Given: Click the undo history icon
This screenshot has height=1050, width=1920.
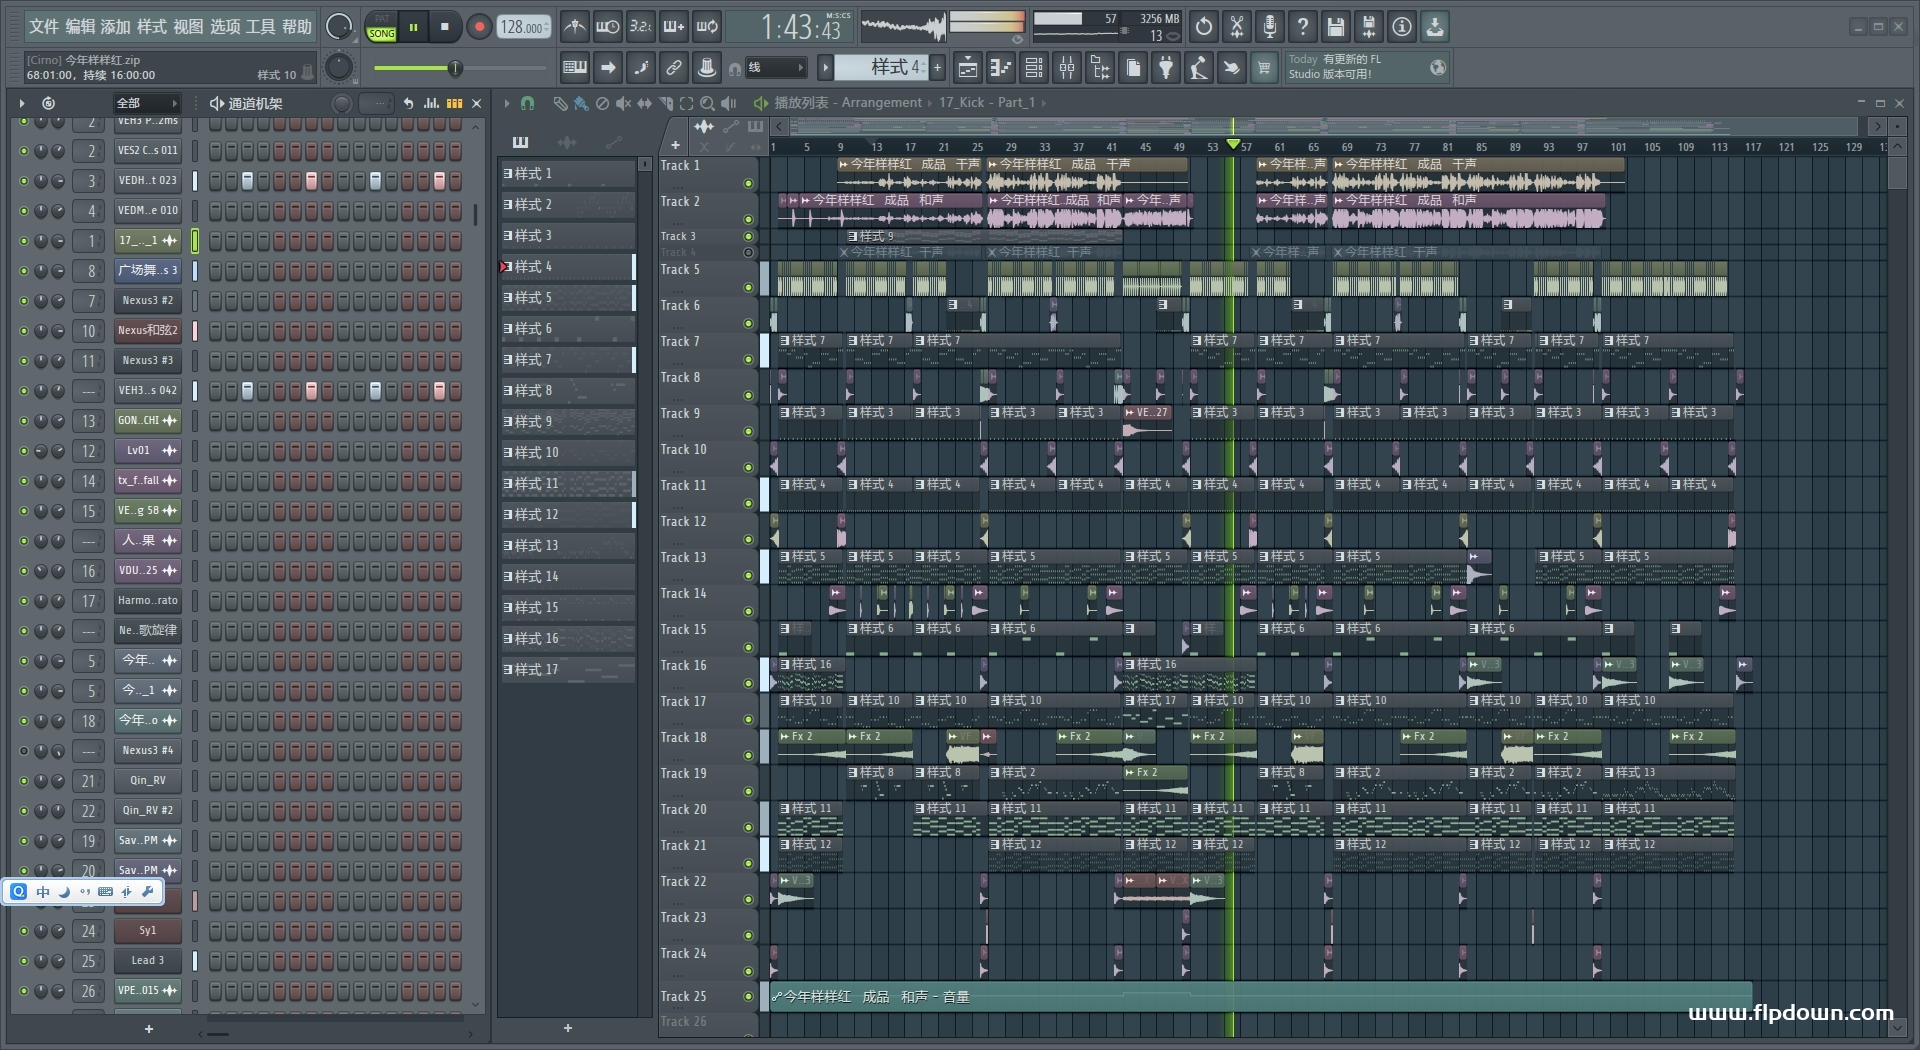Looking at the screenshot, I should pyautogui.click(x=1204, y=27).
